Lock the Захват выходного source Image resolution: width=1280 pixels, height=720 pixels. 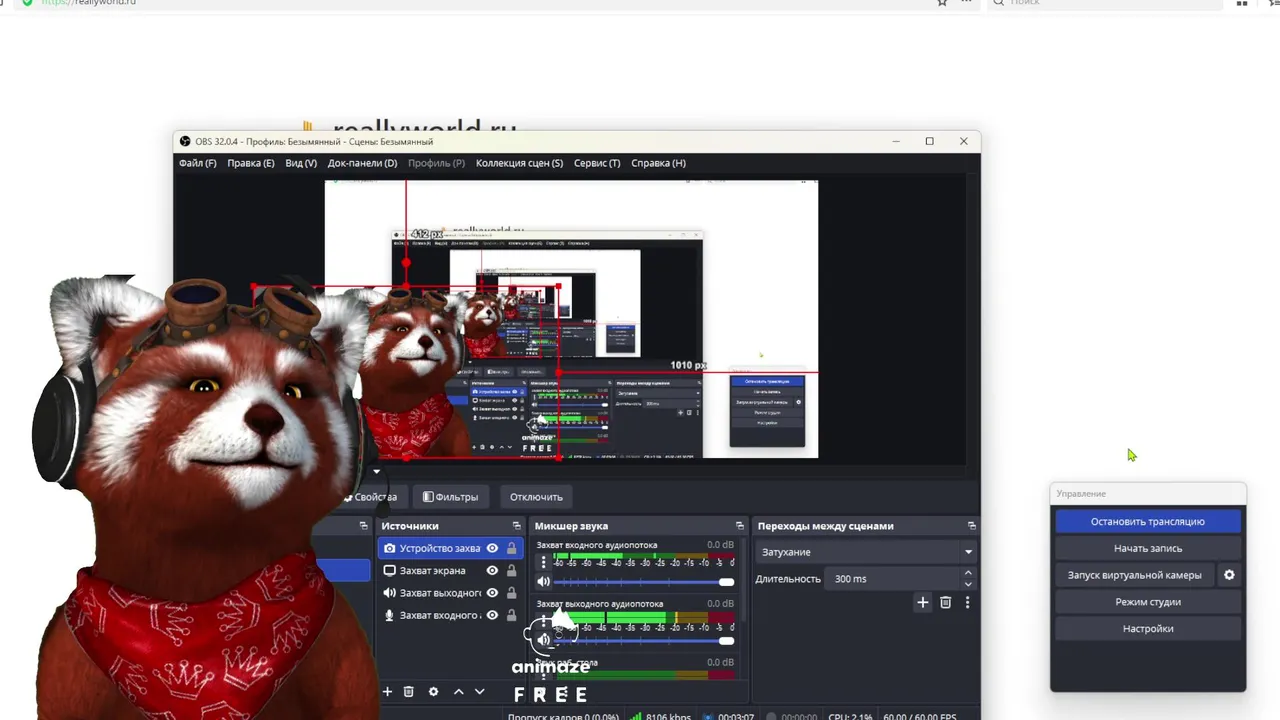tap(511, 592)
